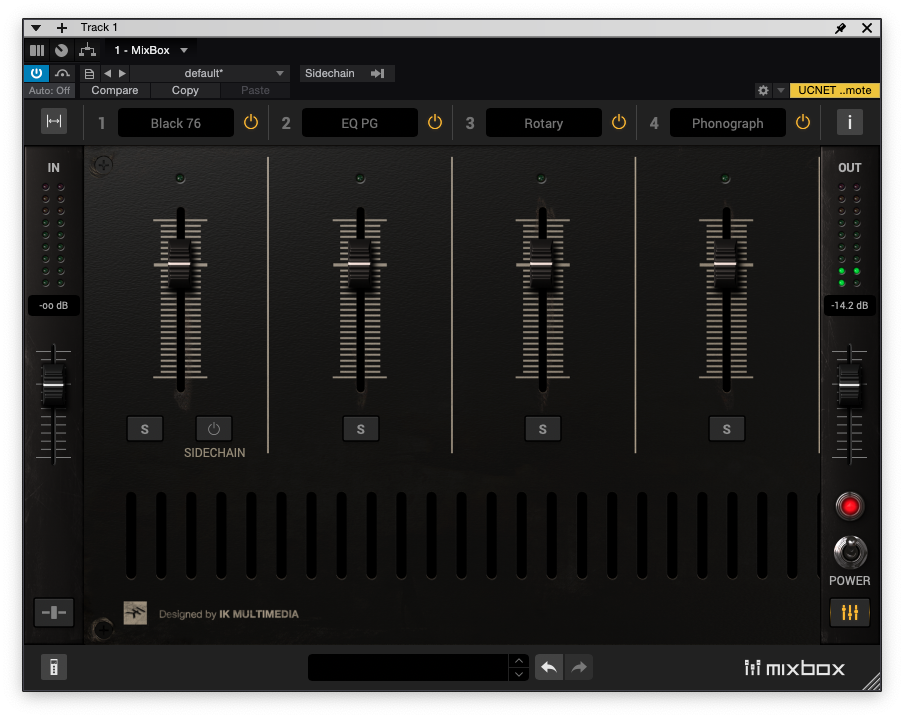Open the remote control icon in footer
The width and height of the screenshot is (904, 718).
point(54,667)
